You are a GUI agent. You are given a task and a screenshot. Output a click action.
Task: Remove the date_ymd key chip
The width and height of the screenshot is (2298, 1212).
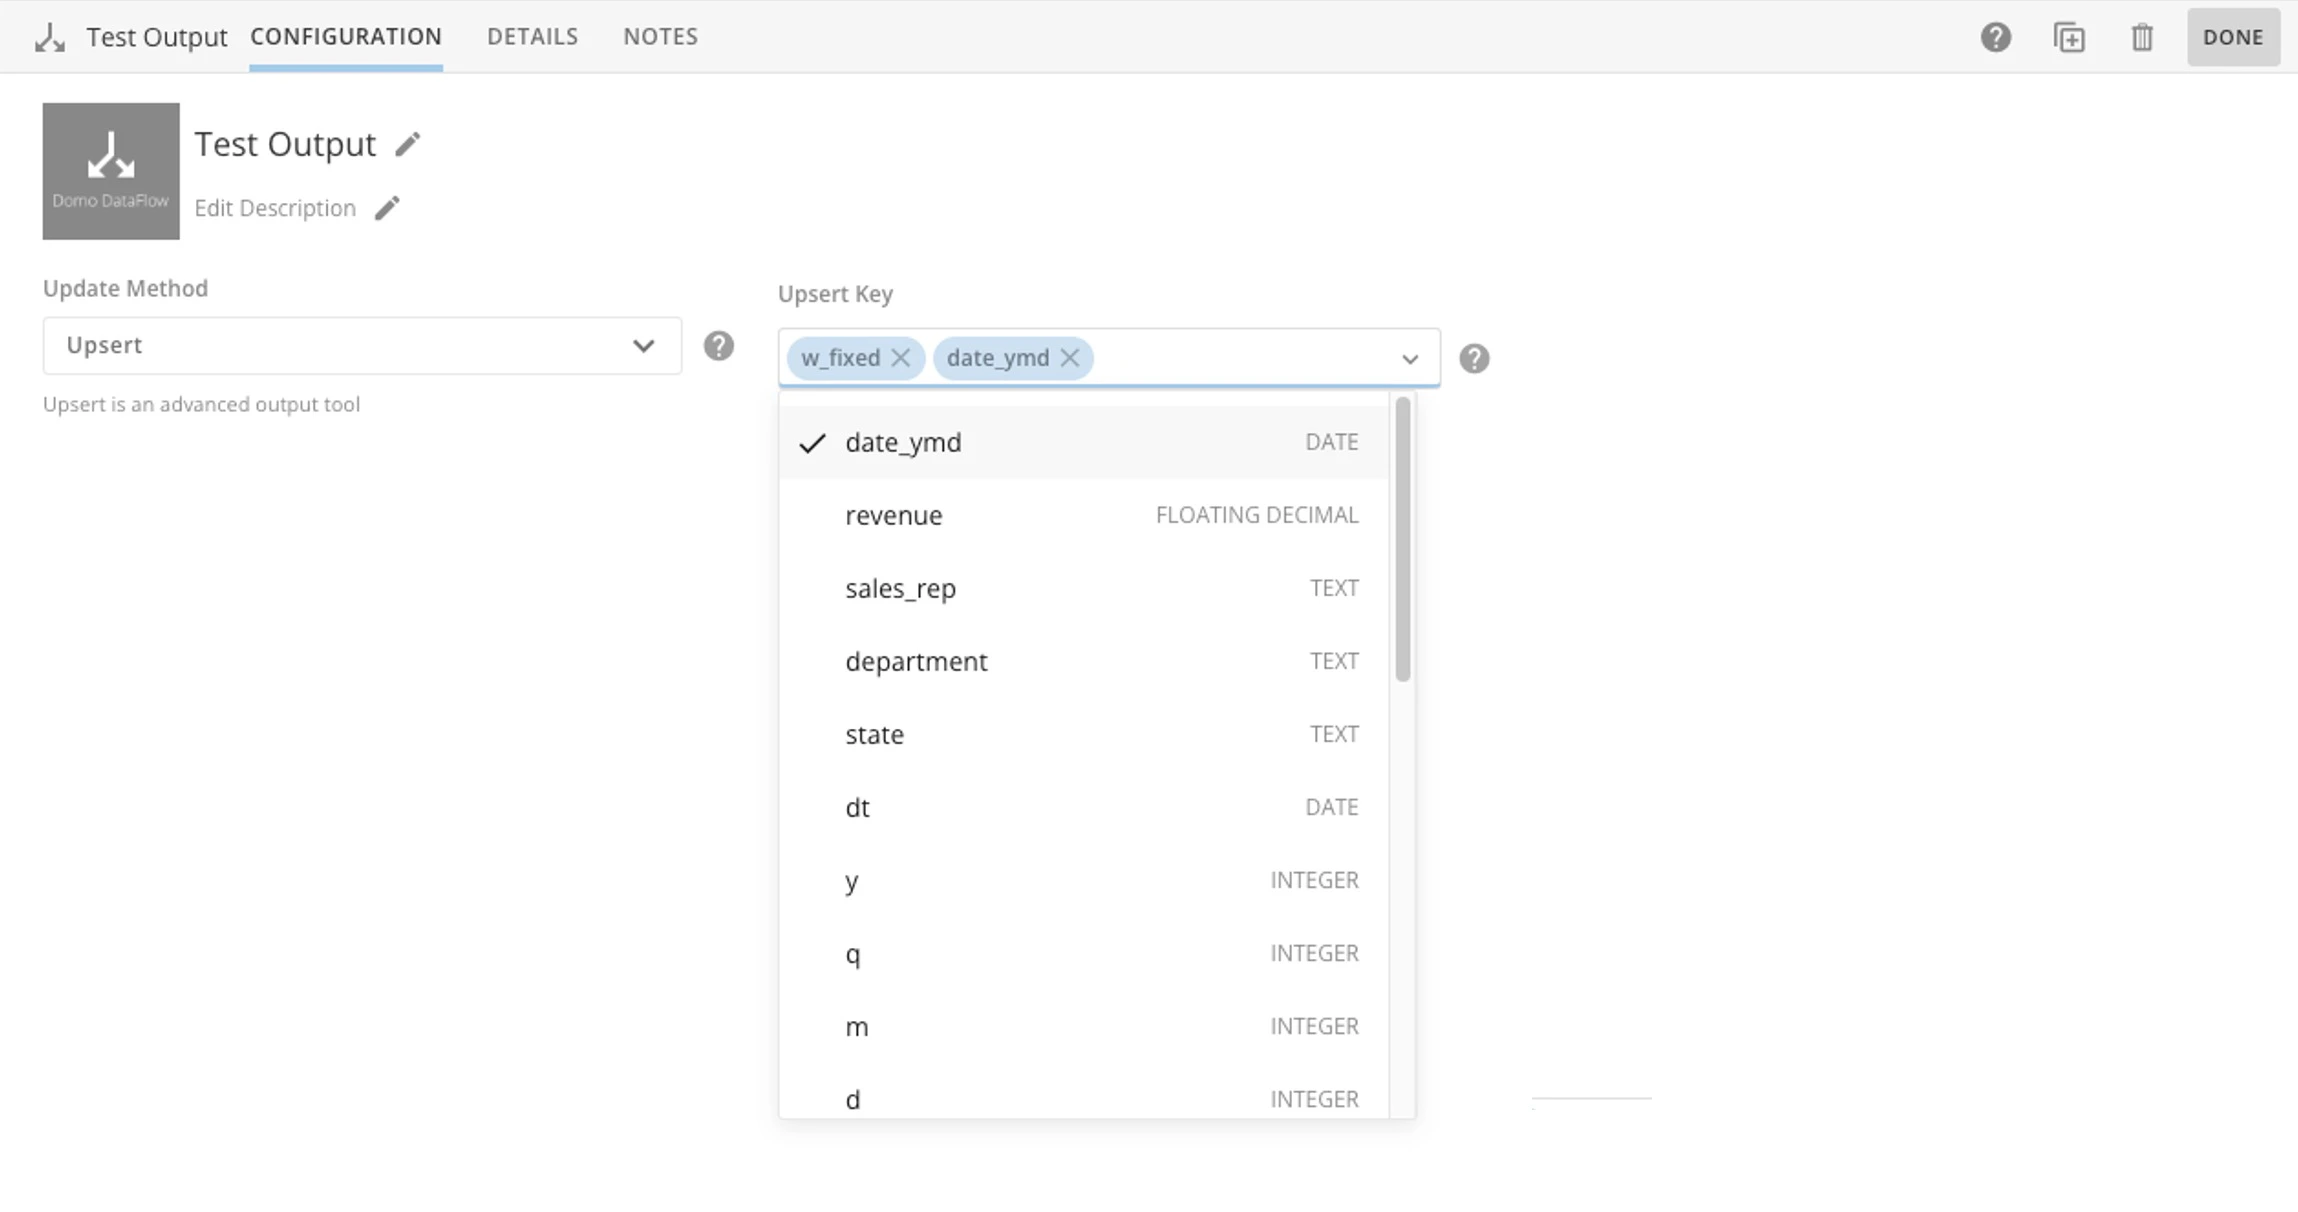(1069, 358)
